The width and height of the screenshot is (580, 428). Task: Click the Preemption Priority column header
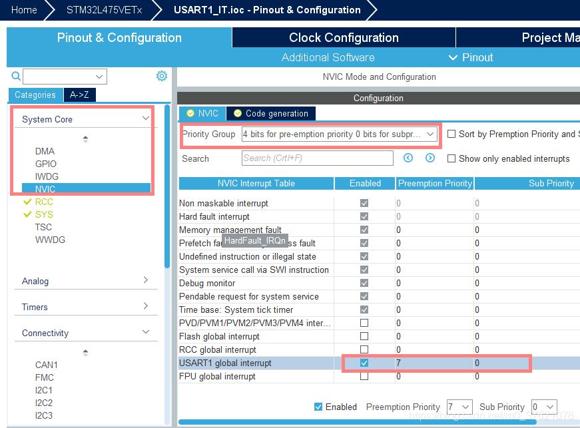(435, 183)
